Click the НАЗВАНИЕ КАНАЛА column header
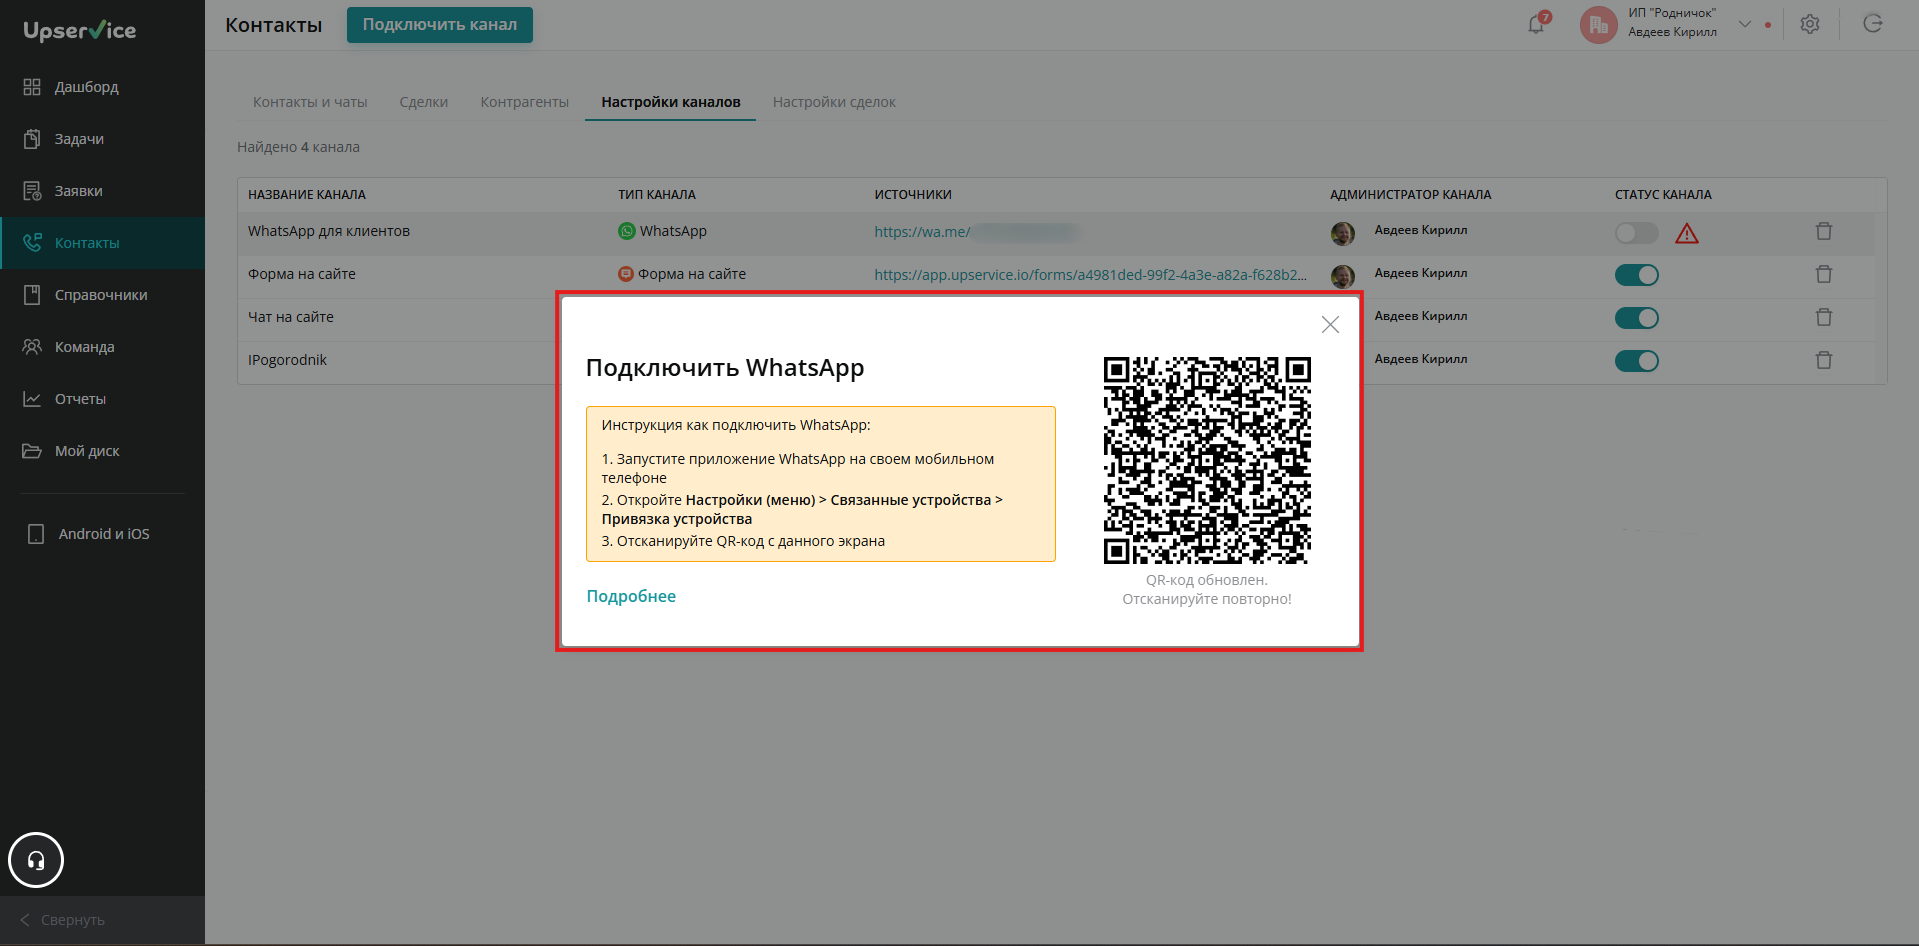 click(307, 195)
